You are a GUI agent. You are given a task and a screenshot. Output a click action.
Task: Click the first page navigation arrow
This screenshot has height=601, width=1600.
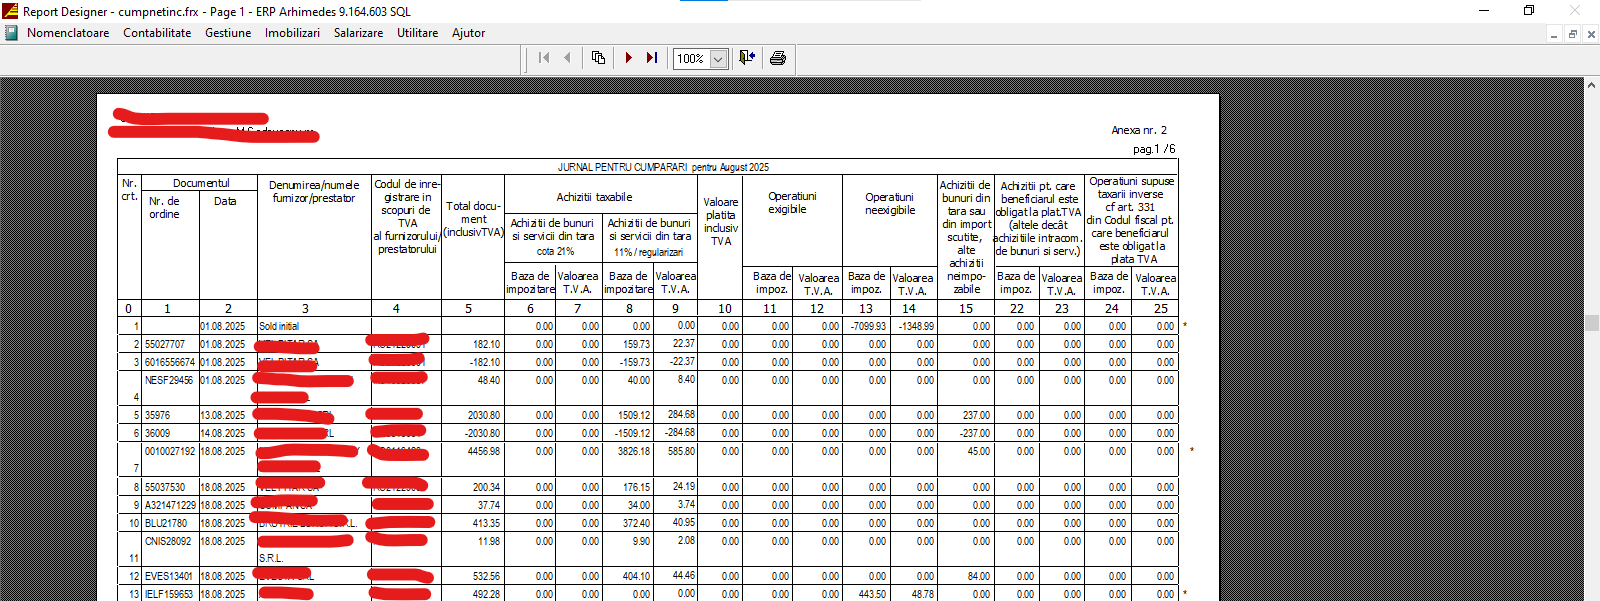tap(543, 58)
